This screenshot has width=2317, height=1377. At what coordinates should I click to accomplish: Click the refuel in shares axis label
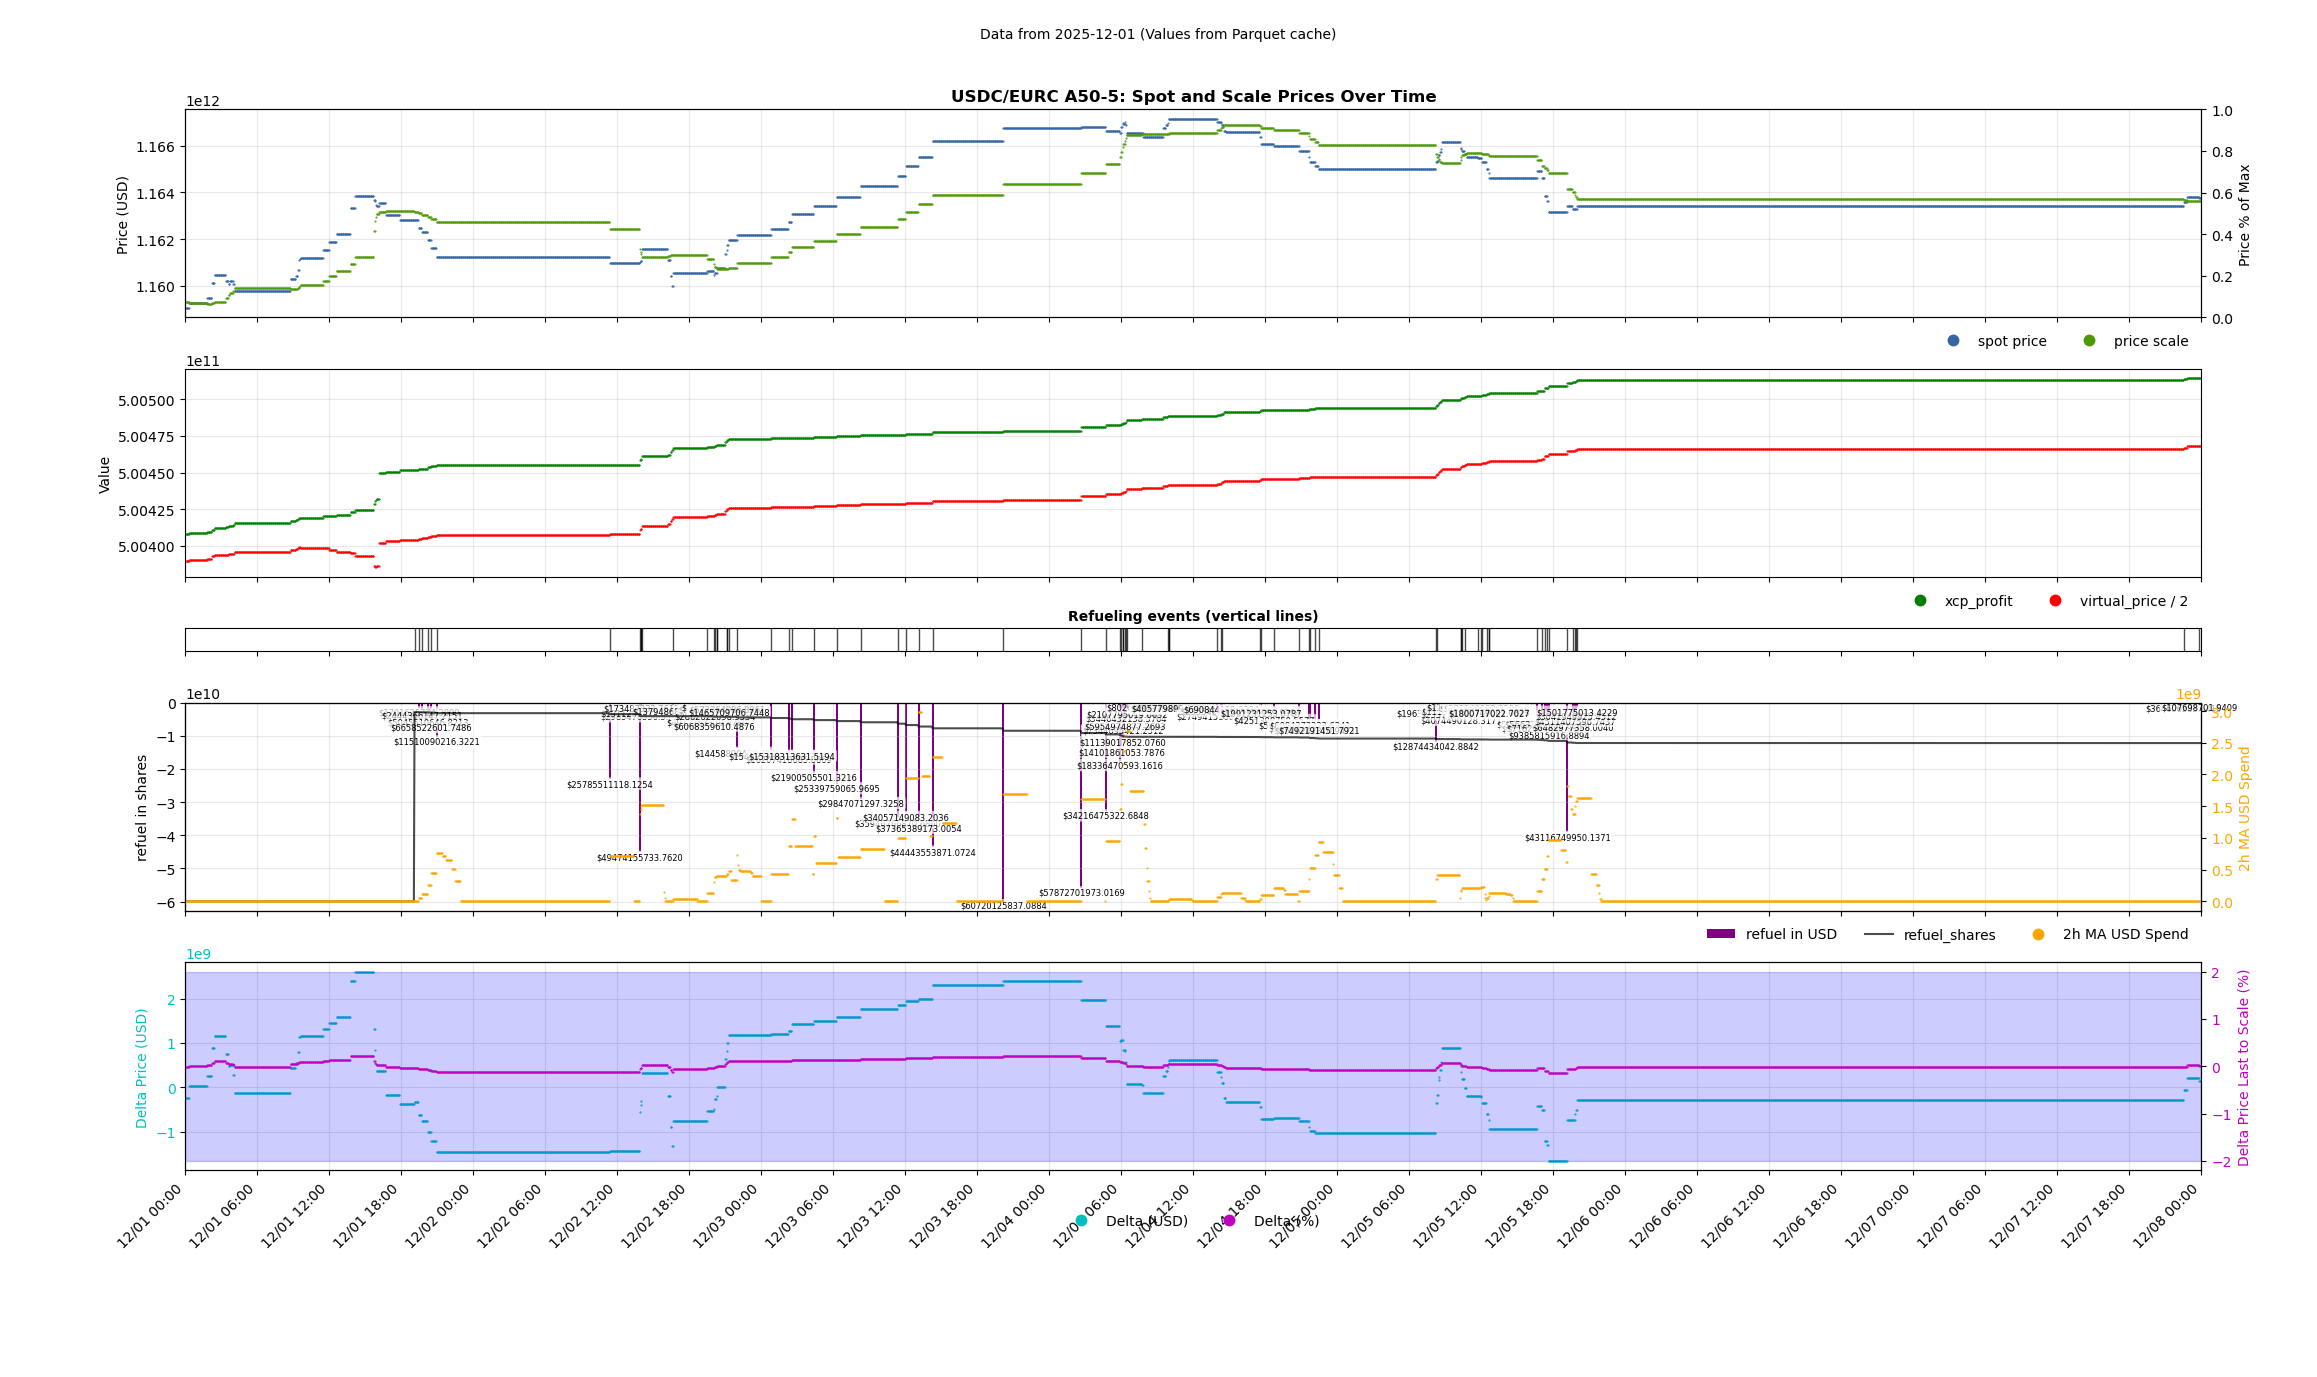[142, 807]
